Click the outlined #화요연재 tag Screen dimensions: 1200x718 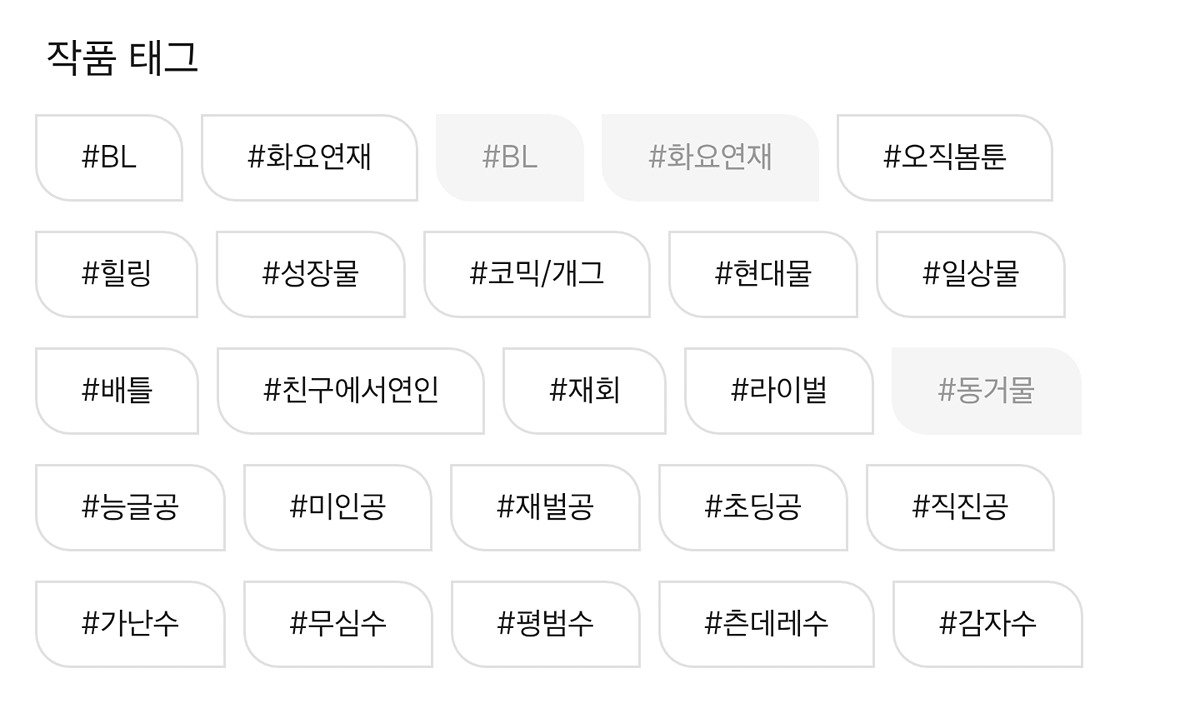[309, 158]
